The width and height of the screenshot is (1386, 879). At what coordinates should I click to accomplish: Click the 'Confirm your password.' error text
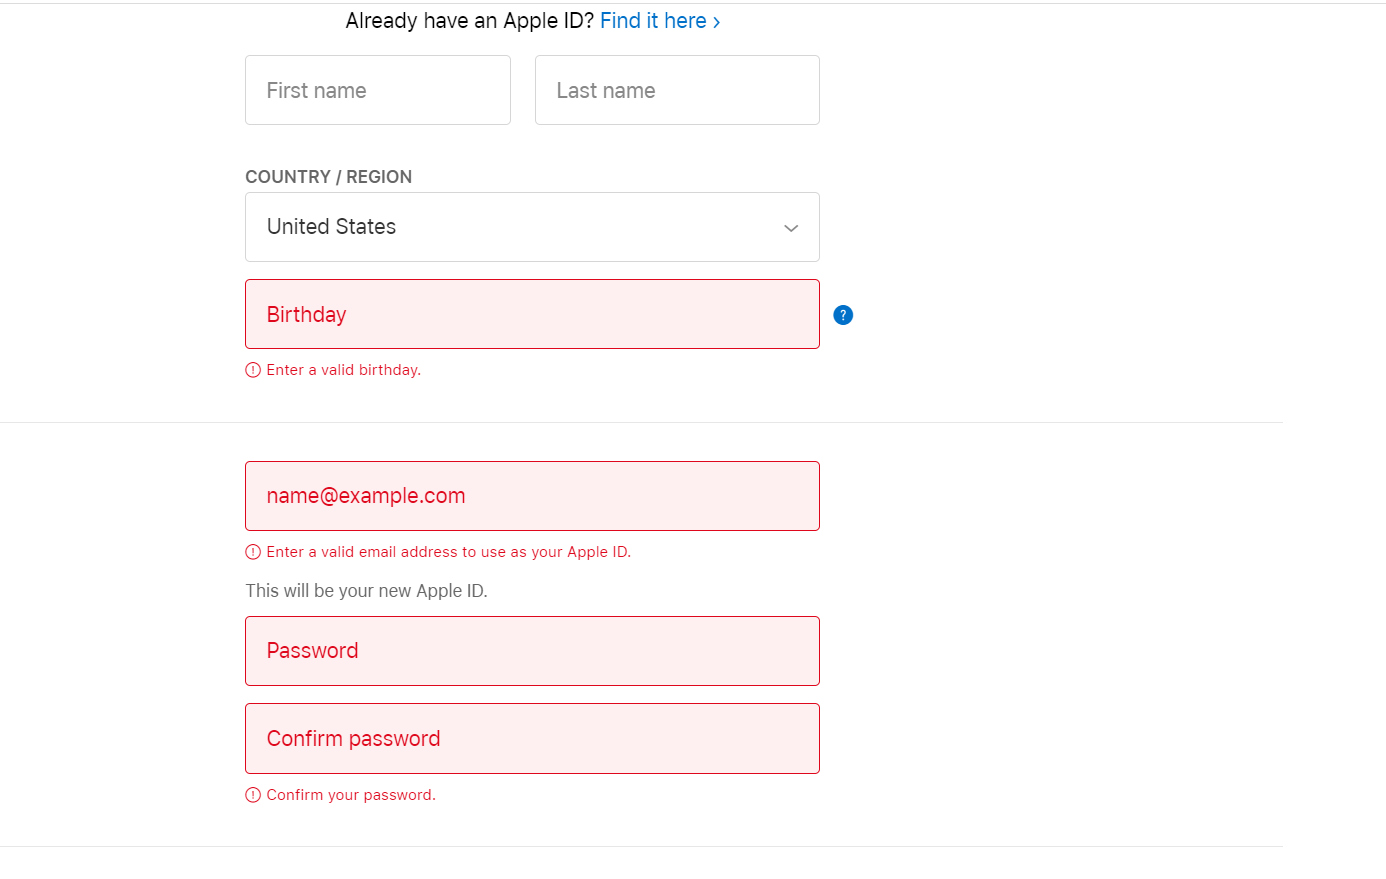(351, 795)
